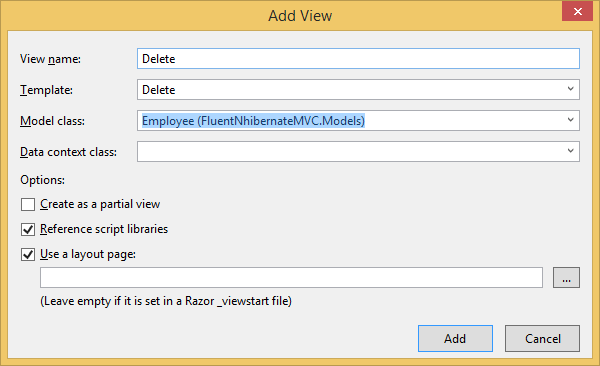Image resolution: width=600 pixels, height=366 pixels.
Task: Click the layout page path field
Action: [291, 278]
